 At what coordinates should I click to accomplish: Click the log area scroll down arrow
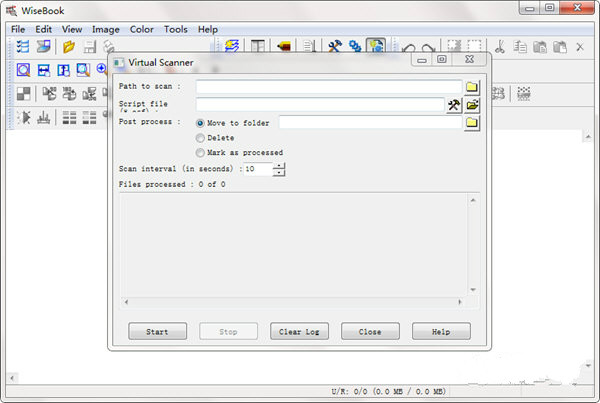pos(473,290)
